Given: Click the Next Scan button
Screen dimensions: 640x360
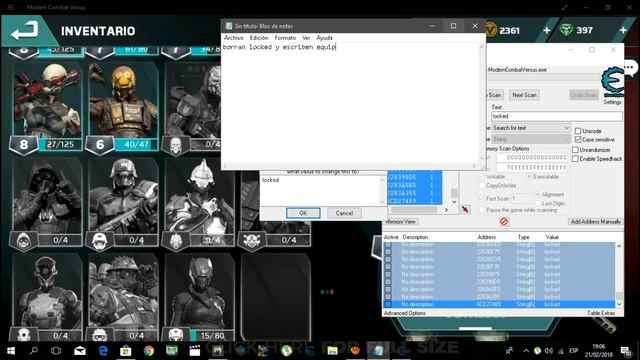Looking at the screenshot, I should tap(524, 95).
